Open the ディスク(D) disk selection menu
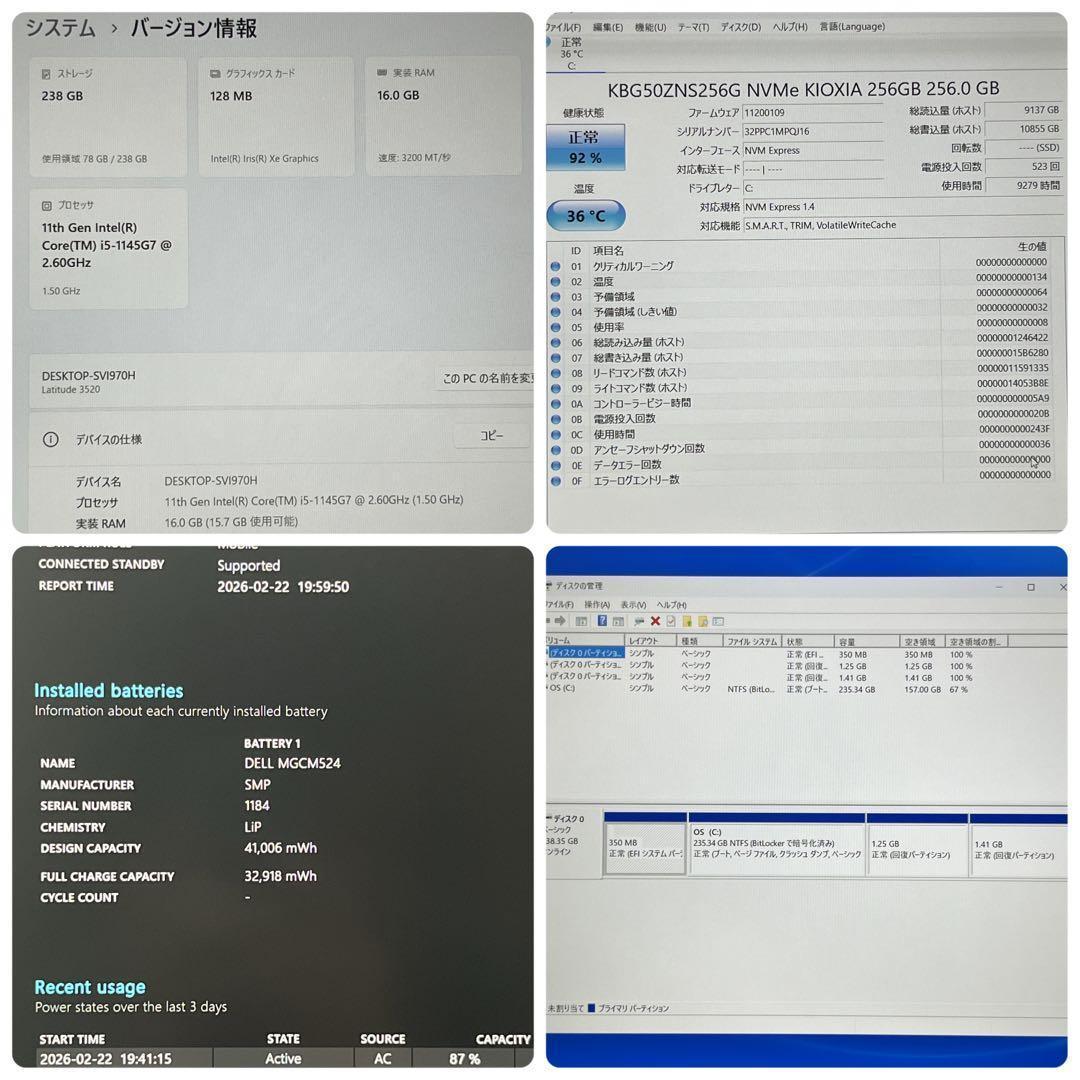 [x=740, y=27]
